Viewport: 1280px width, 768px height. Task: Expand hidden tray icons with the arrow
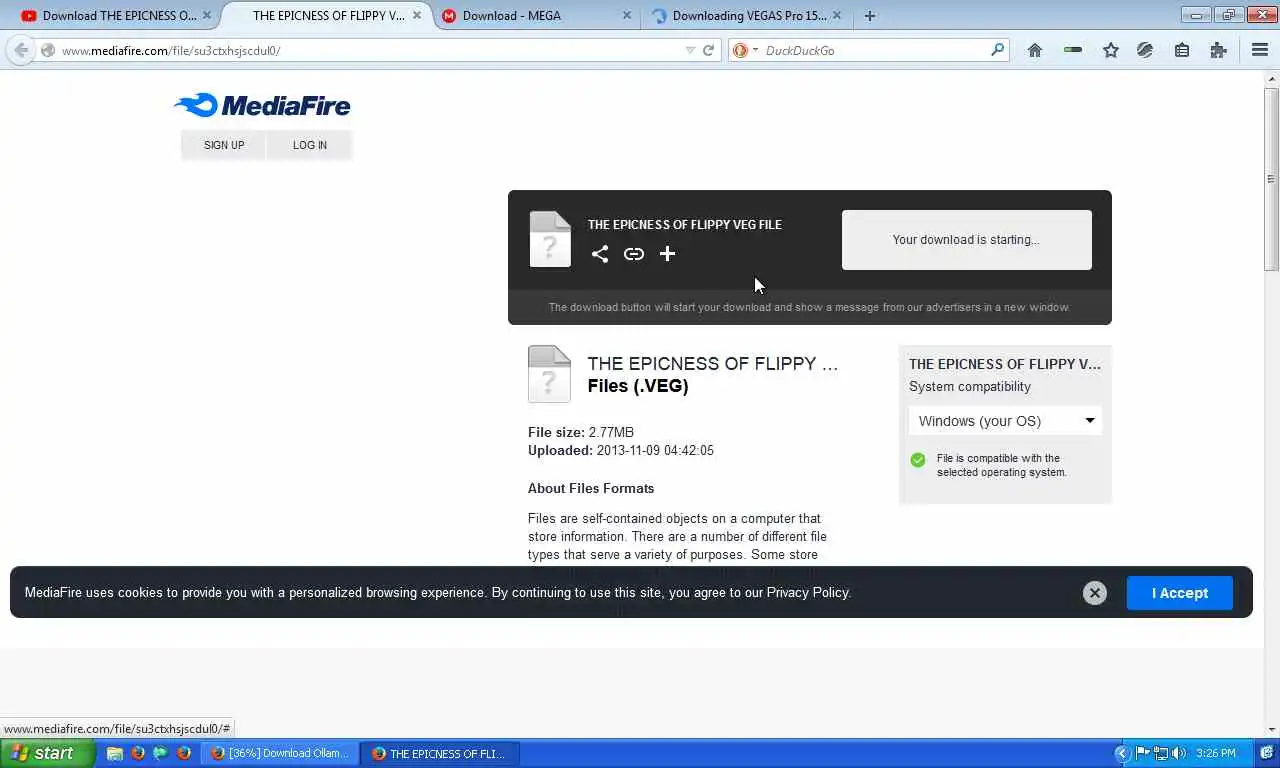click(x=1122, y=754)
